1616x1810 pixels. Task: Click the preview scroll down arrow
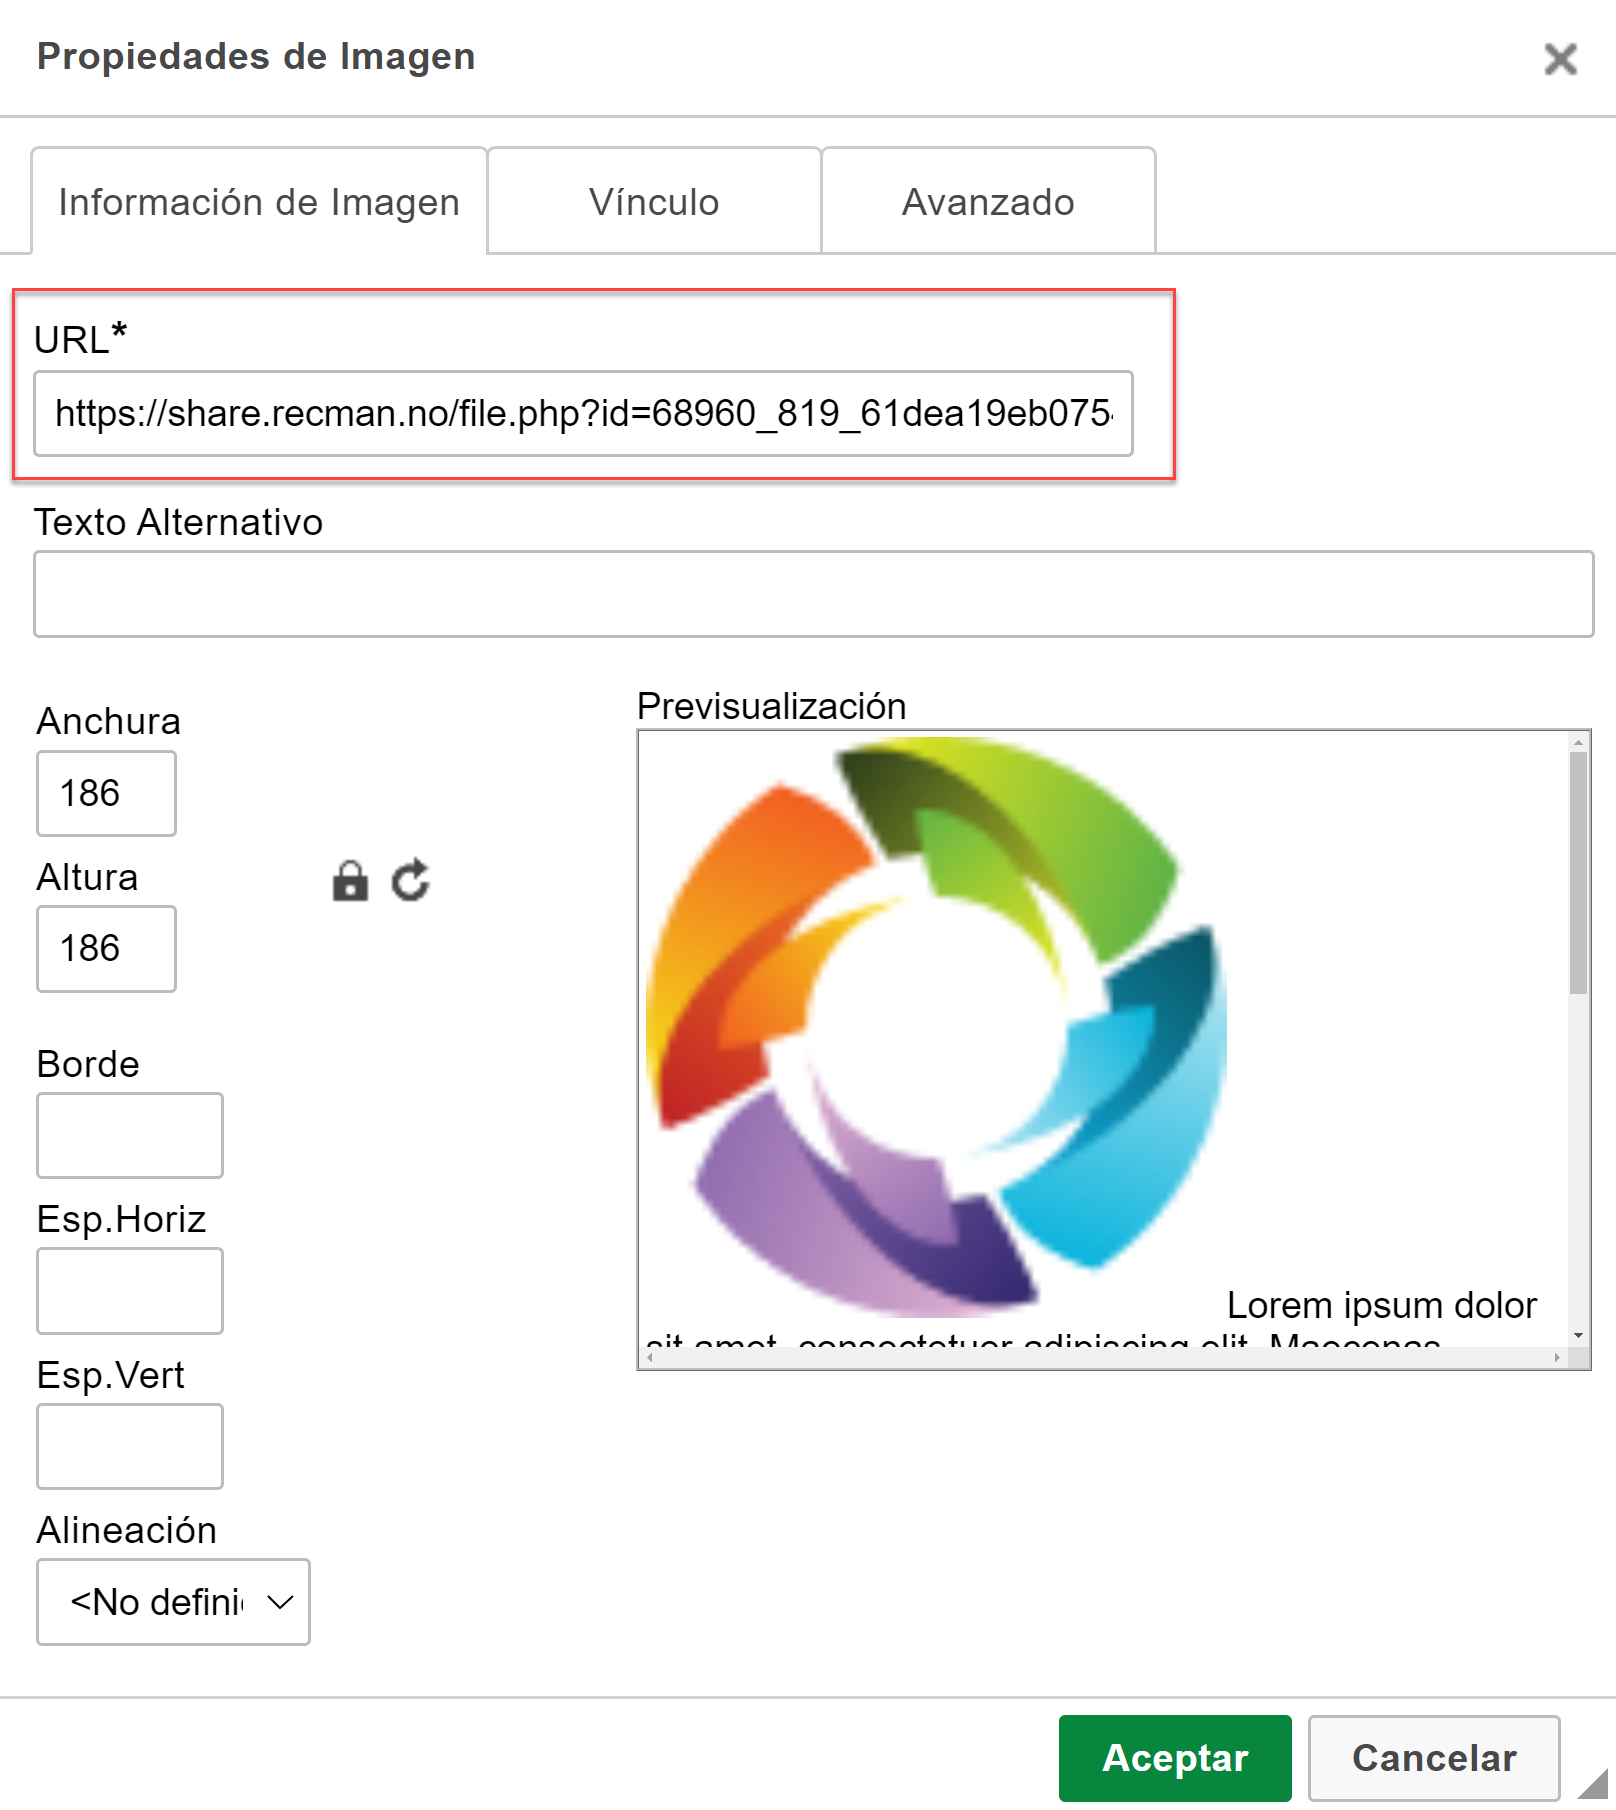coord(1578,1335)
